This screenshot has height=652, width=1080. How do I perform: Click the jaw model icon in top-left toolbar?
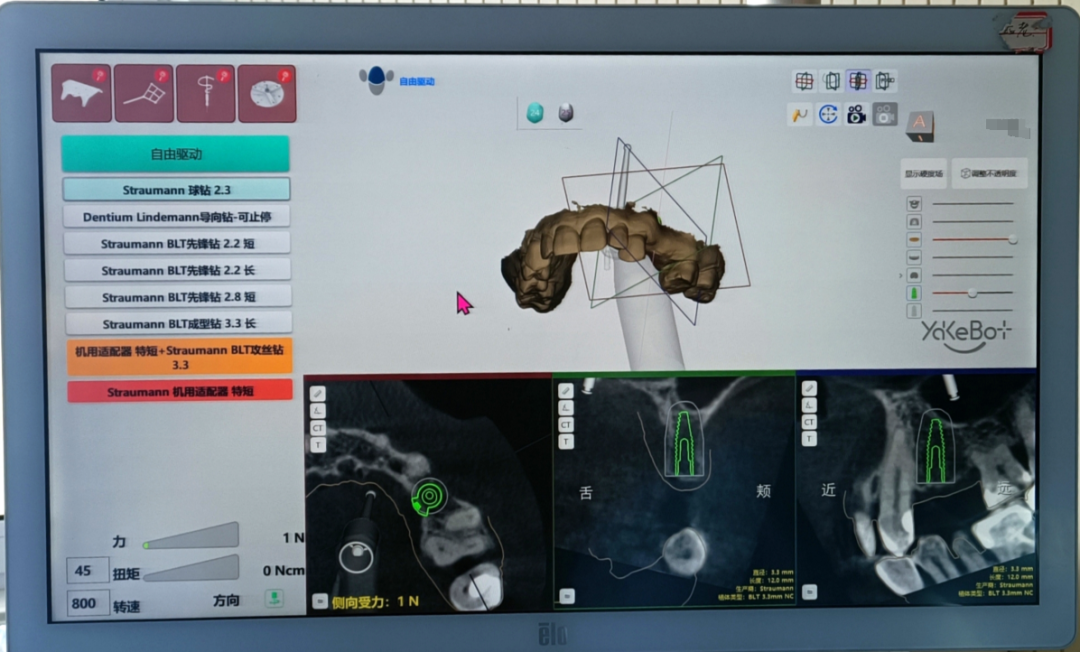(x=81, y=94)
